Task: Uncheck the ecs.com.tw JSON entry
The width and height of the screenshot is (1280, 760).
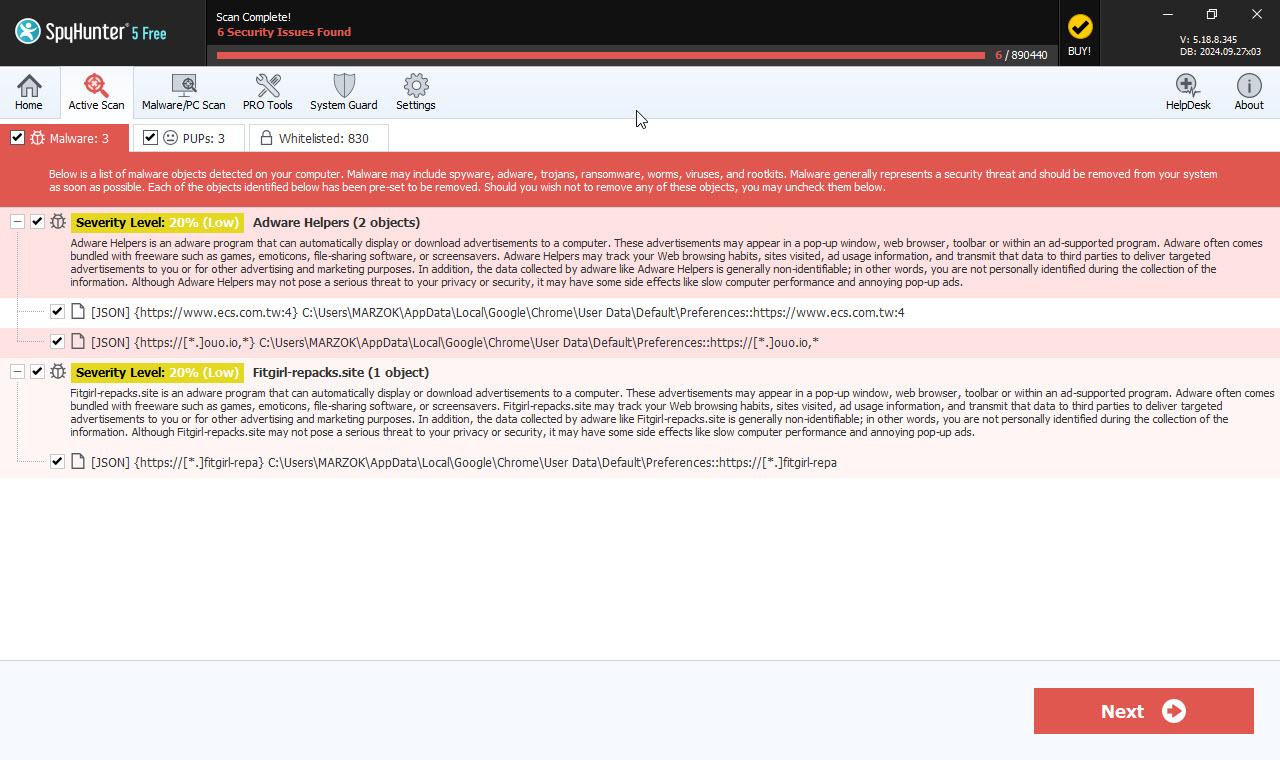Action: coord(57,312)
